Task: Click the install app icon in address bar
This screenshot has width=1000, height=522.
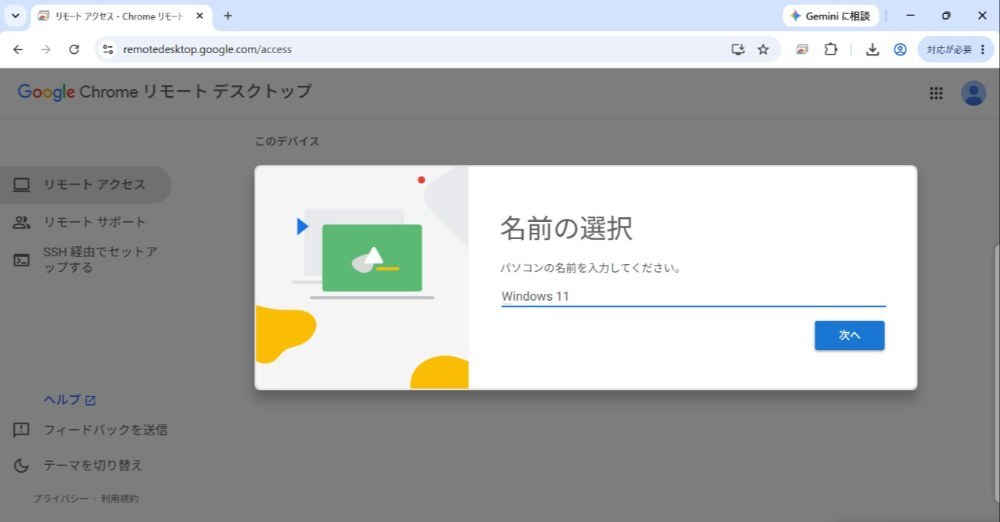Action: [x=738, y=49]
